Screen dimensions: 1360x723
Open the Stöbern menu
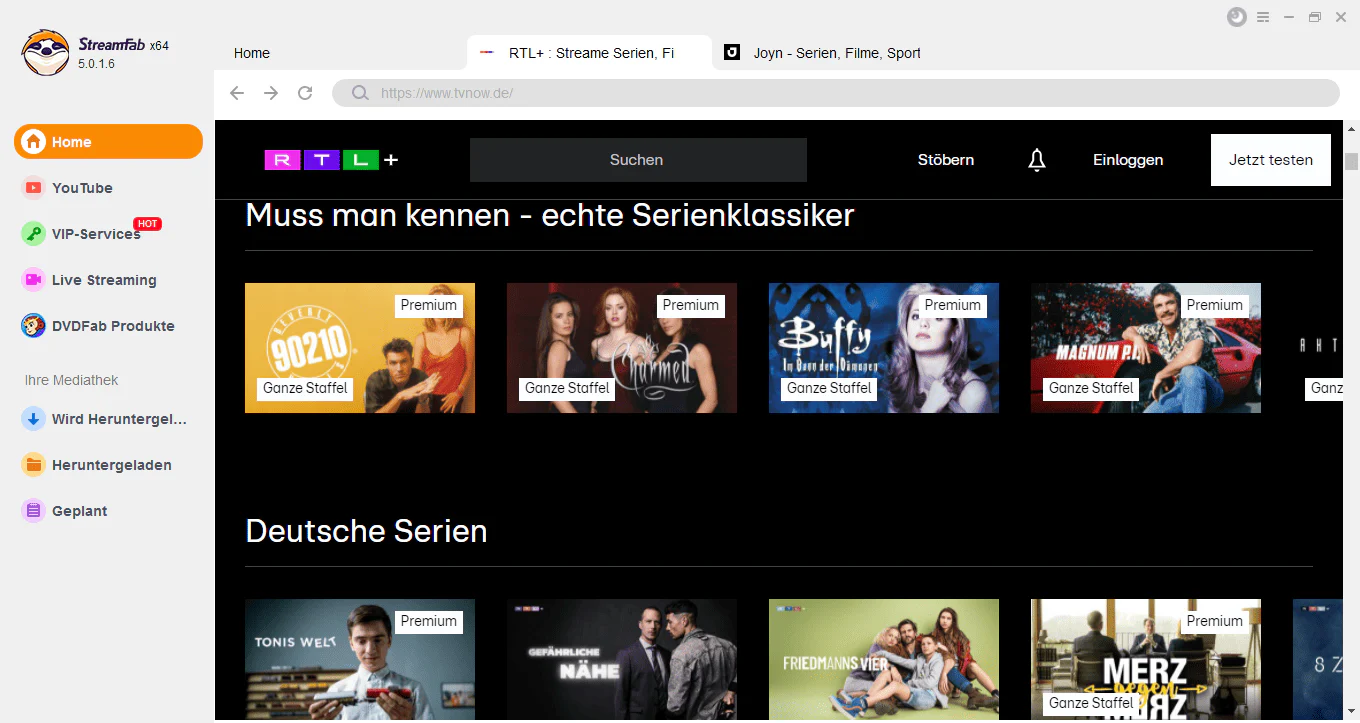coord(946,160)
